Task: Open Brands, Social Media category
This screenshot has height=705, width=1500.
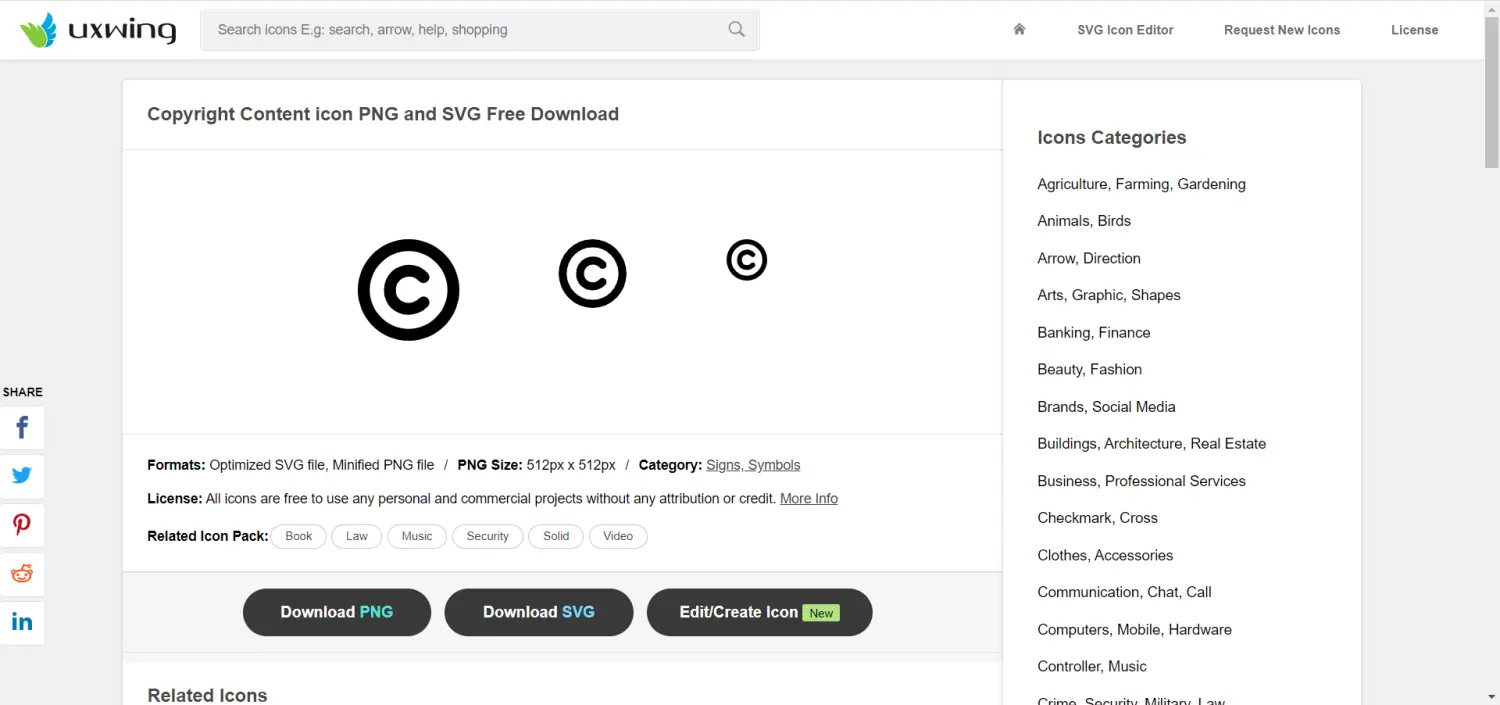Action: (x=1106, y=407)
